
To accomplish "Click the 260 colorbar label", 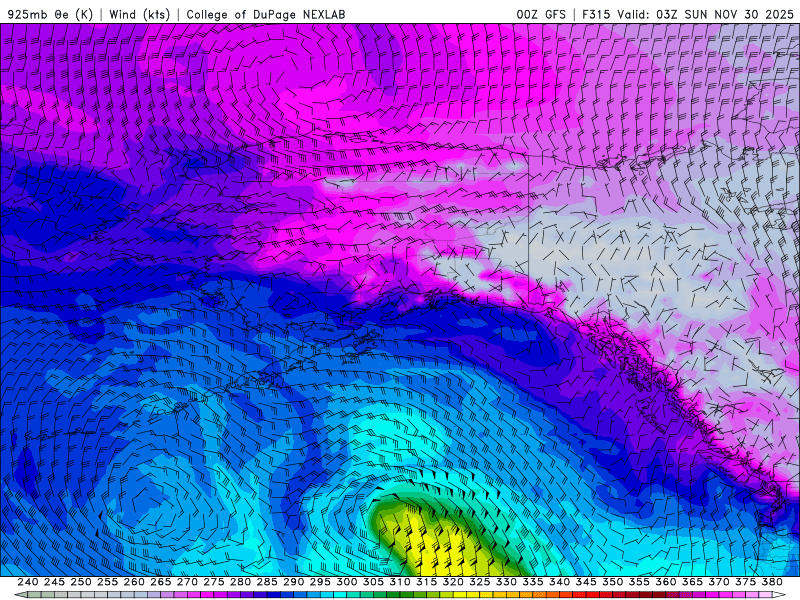I will pos(134,582).
